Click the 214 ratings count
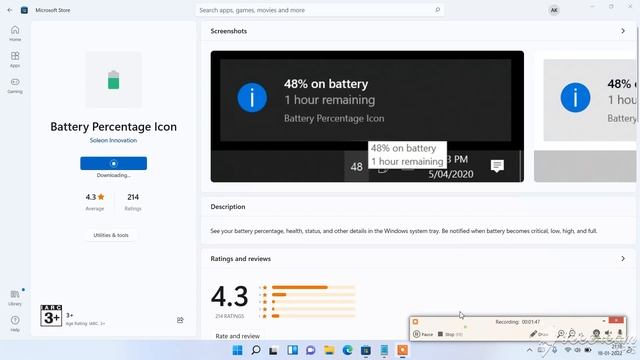Viewport: 640px width, 360px height. (133, 202)
